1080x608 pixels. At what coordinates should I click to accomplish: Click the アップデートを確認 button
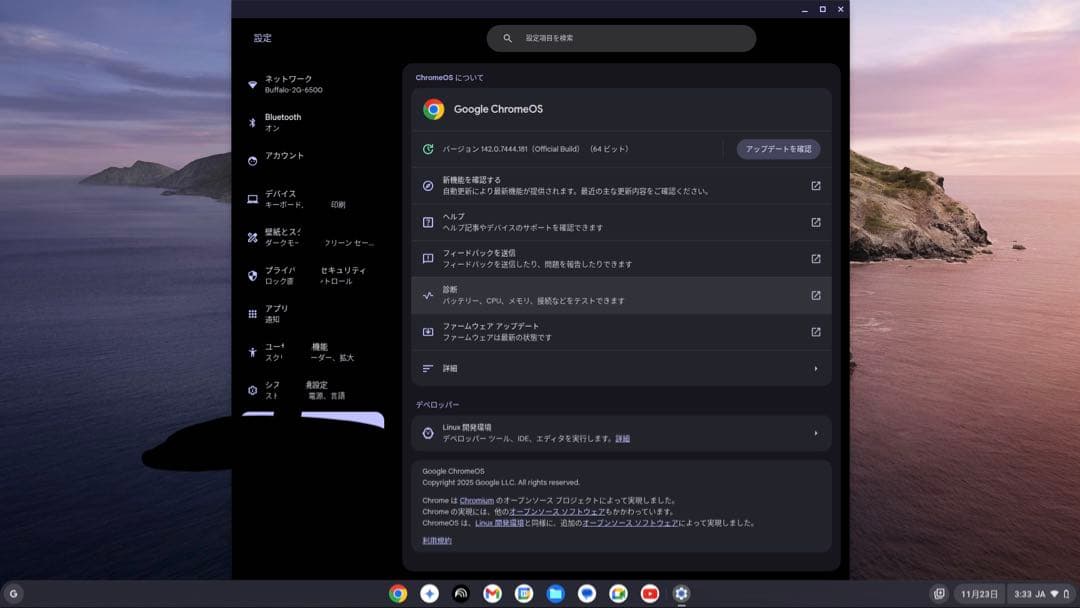(779, 148)
